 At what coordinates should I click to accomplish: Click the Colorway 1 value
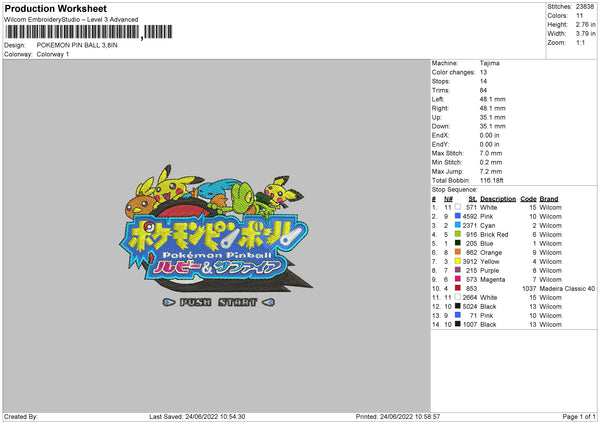click(53, 54)
